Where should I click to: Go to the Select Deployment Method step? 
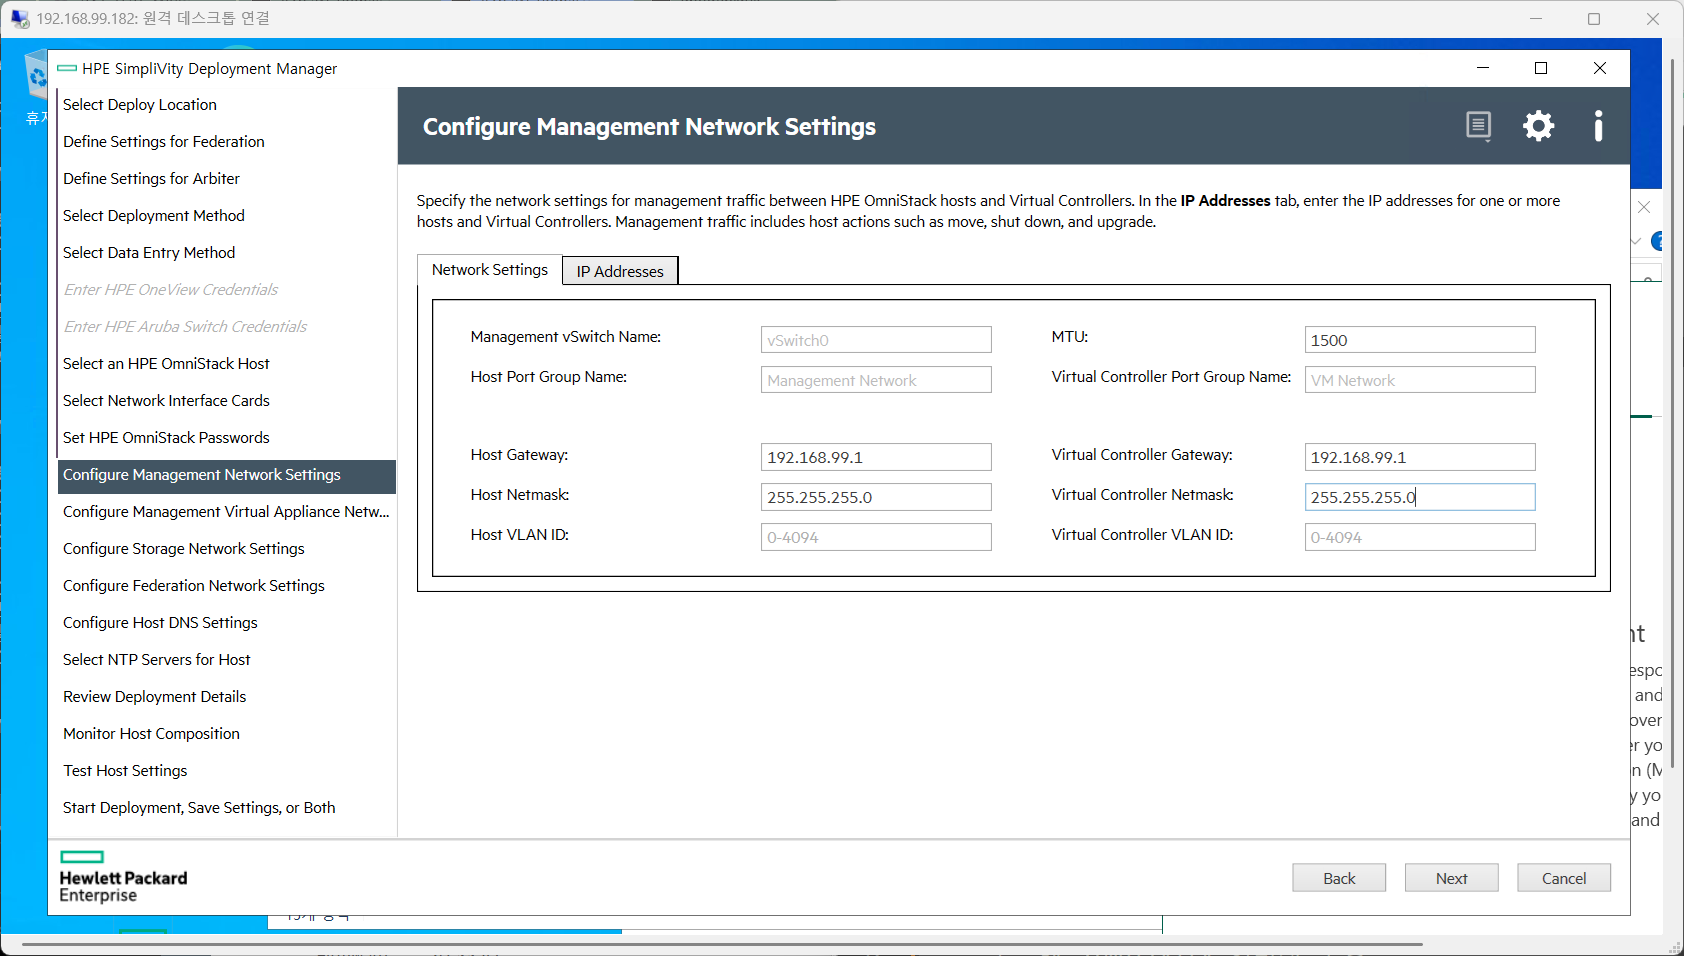[153, 216]
